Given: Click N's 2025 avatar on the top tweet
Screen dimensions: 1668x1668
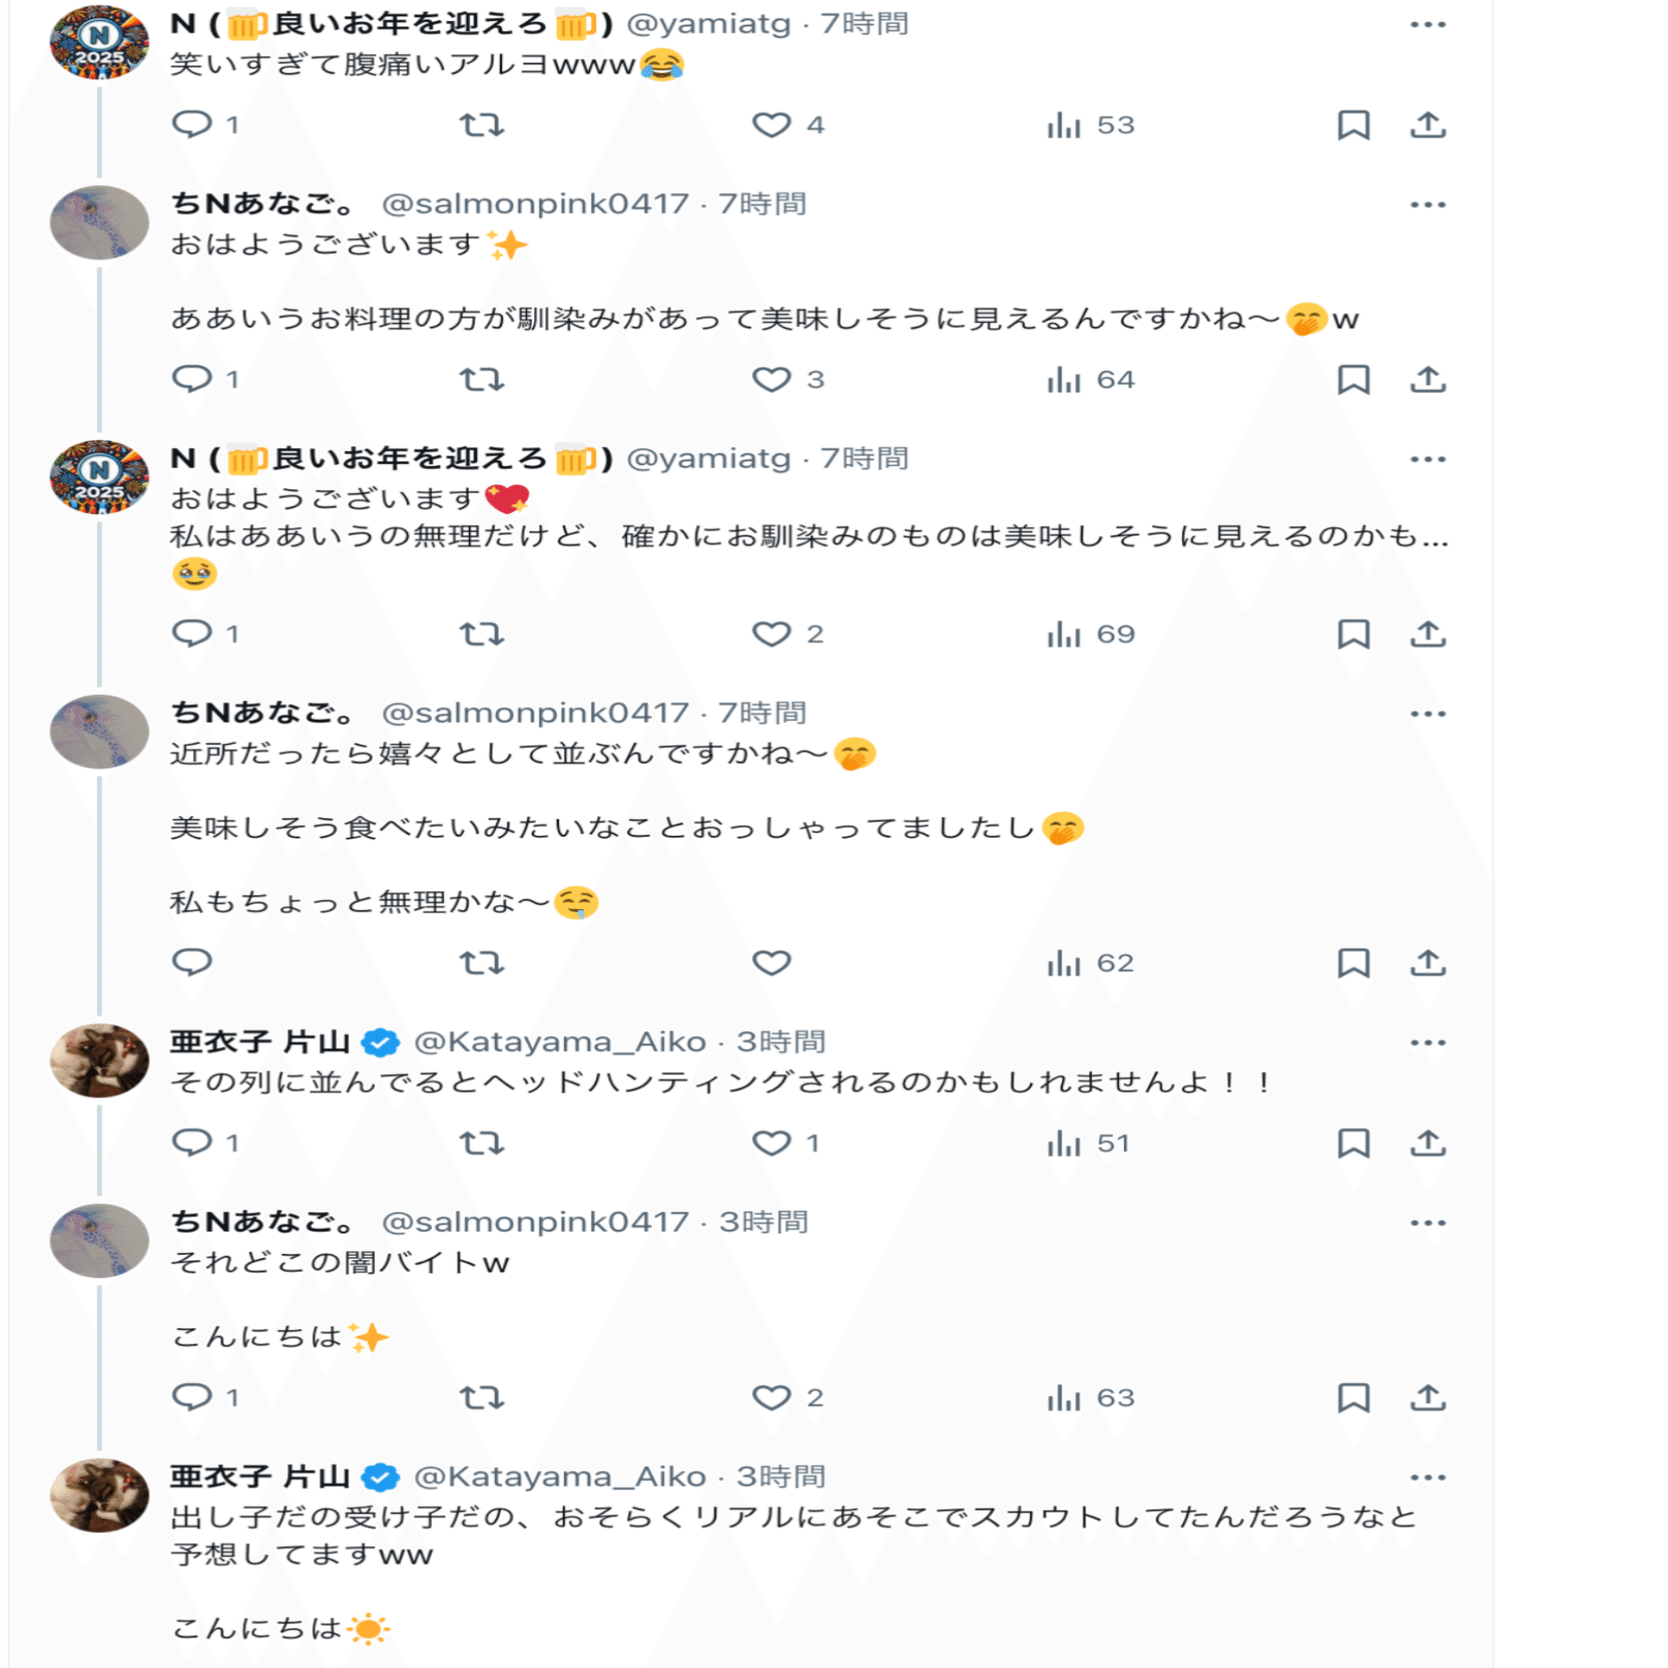Looking at the screenshot, I should (99, 42).
